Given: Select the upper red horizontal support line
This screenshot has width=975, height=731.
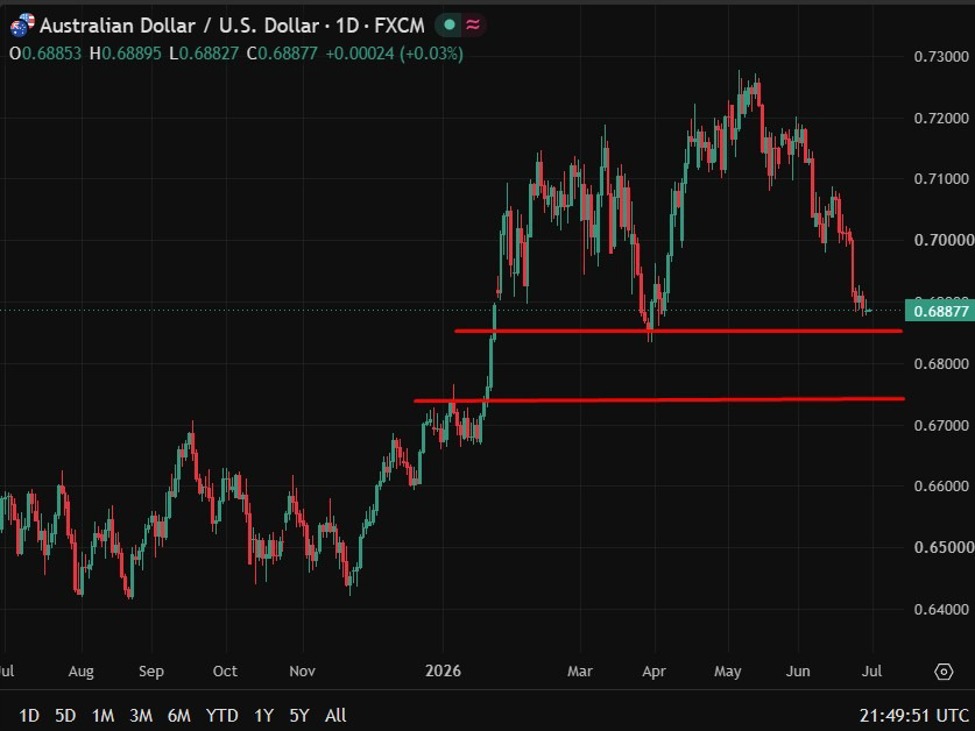Looking at the screenshot, I should (678, 331).
